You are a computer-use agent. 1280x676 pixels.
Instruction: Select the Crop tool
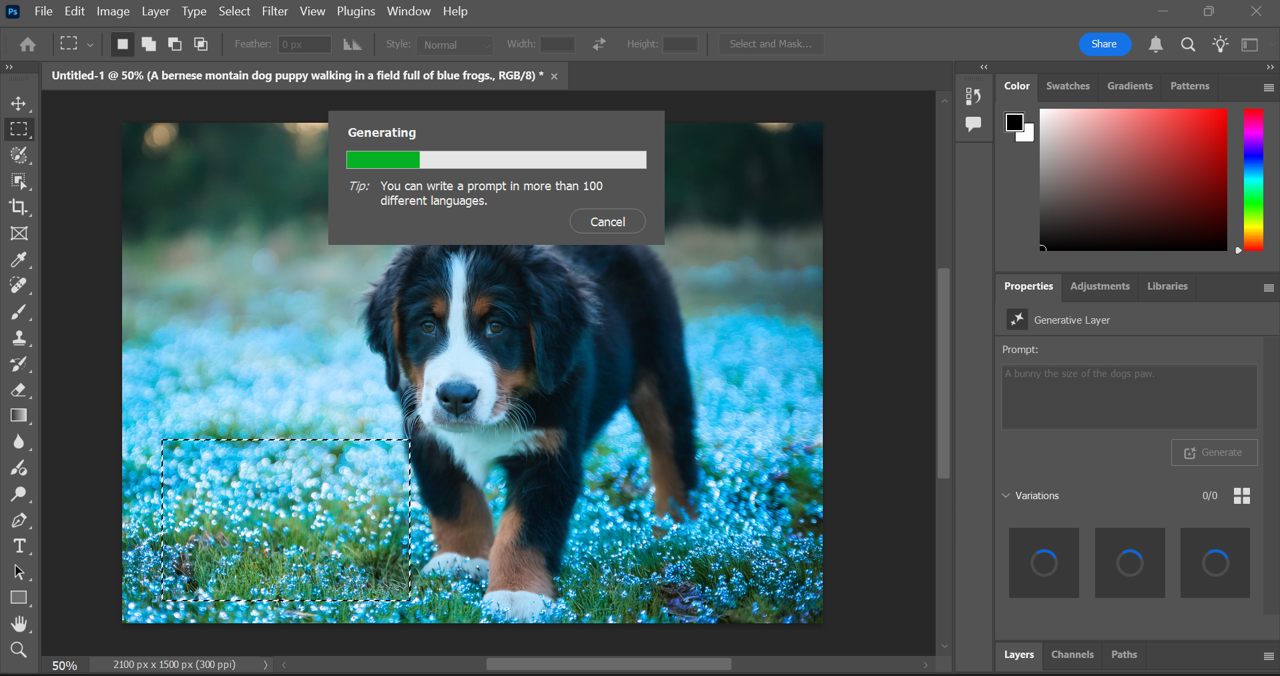[x=19, y=207]
